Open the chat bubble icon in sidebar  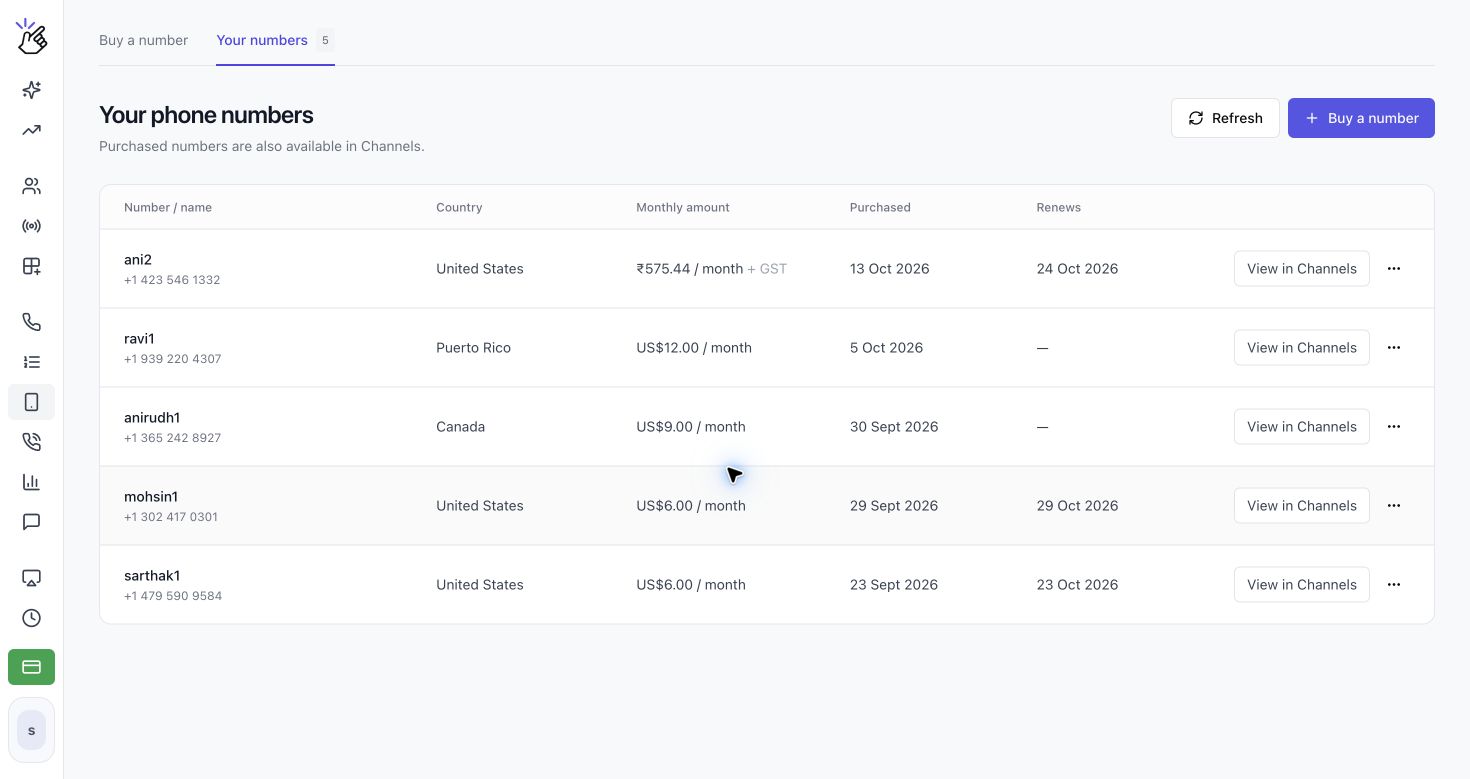pos(31,522)
